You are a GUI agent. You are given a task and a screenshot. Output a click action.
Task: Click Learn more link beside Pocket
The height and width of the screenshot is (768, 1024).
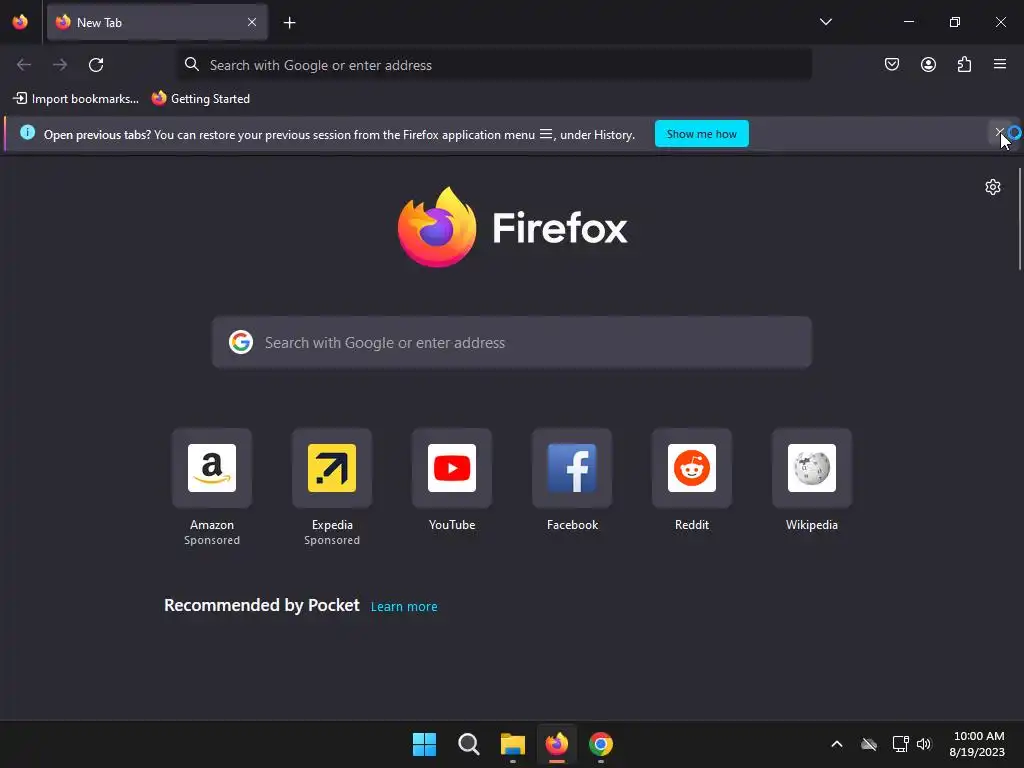click(404, 607)
